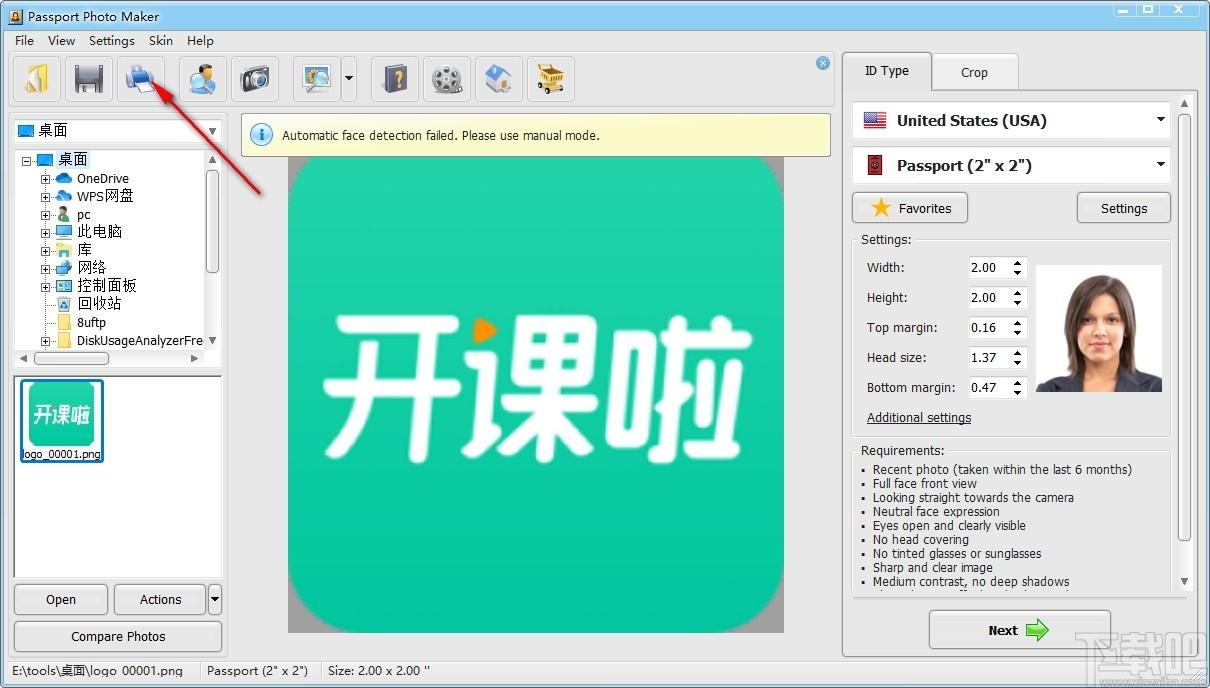The image size is (1210, 688).
Task: Open the 桌面 folder location dropdown
Action: pos(116,131)
